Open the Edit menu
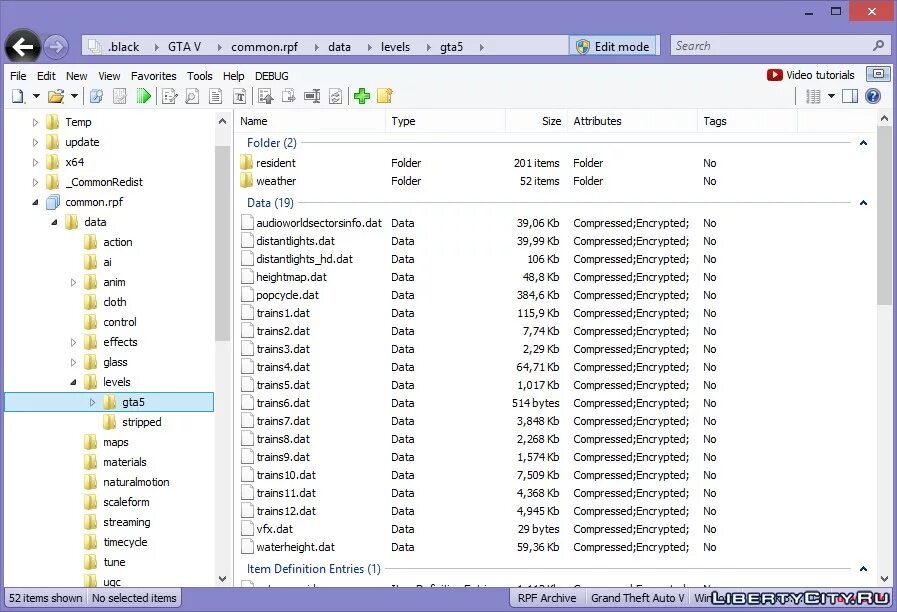Viewport: 897px width, 612px height. tap(46, 76)
